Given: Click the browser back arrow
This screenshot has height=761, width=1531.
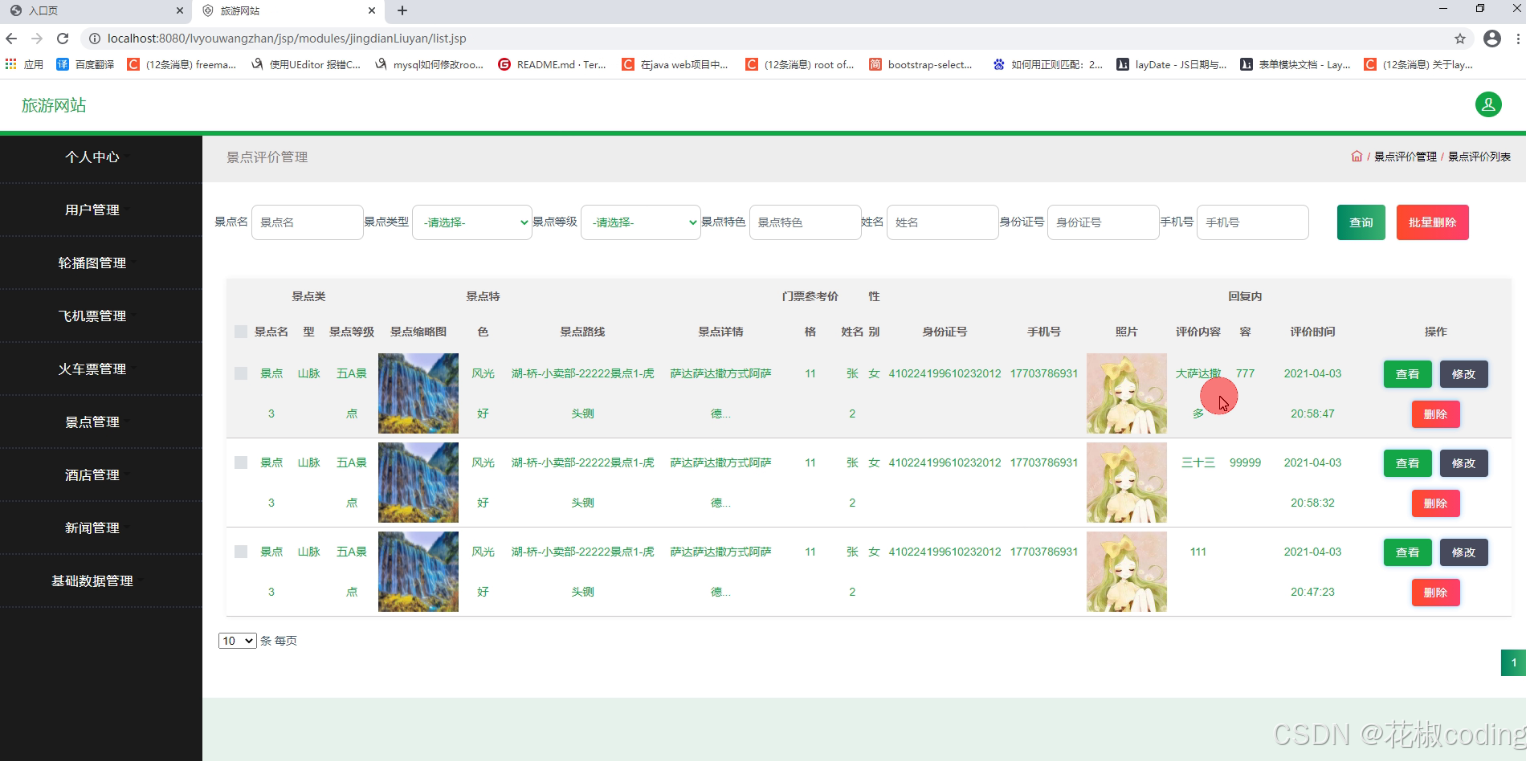Looking at the screenshot, I should click(11, 38).
